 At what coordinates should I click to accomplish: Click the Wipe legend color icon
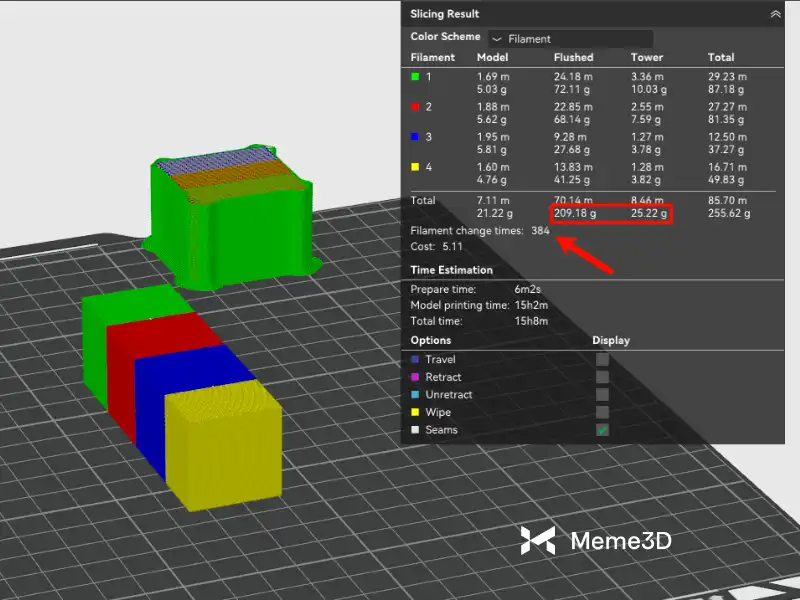[416, 412]
